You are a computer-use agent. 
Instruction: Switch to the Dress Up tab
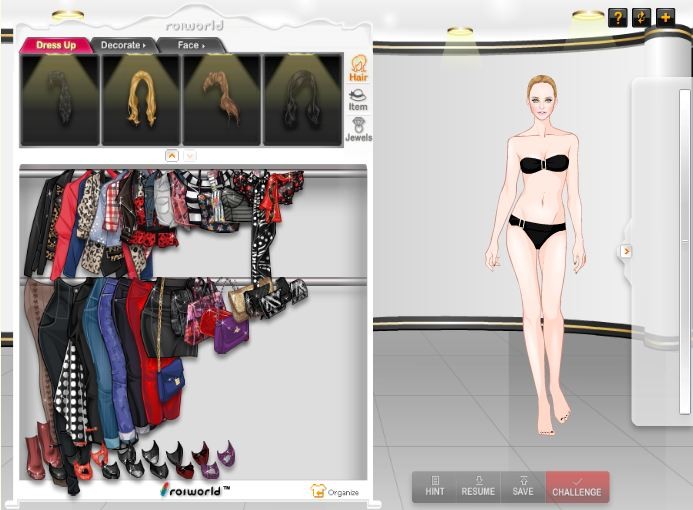(56, 45)
